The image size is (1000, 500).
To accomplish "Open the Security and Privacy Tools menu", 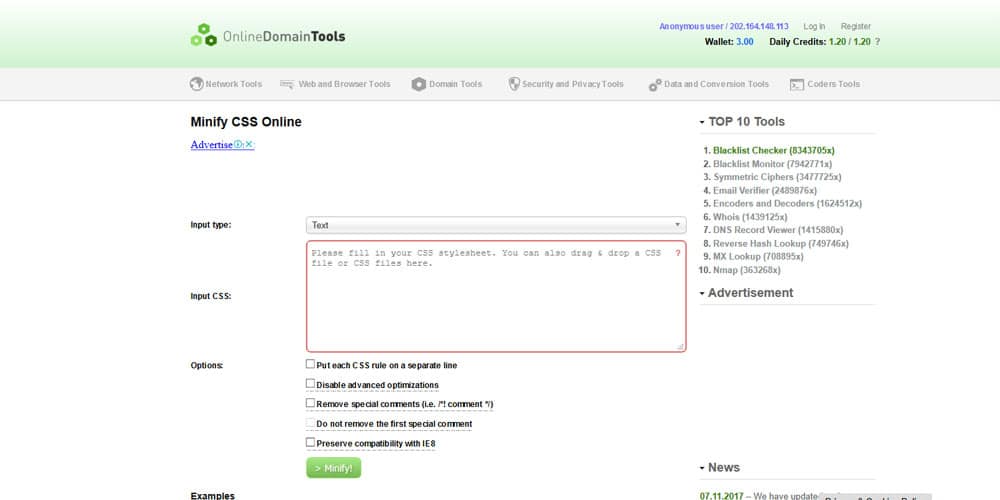I will coord(572,84).
